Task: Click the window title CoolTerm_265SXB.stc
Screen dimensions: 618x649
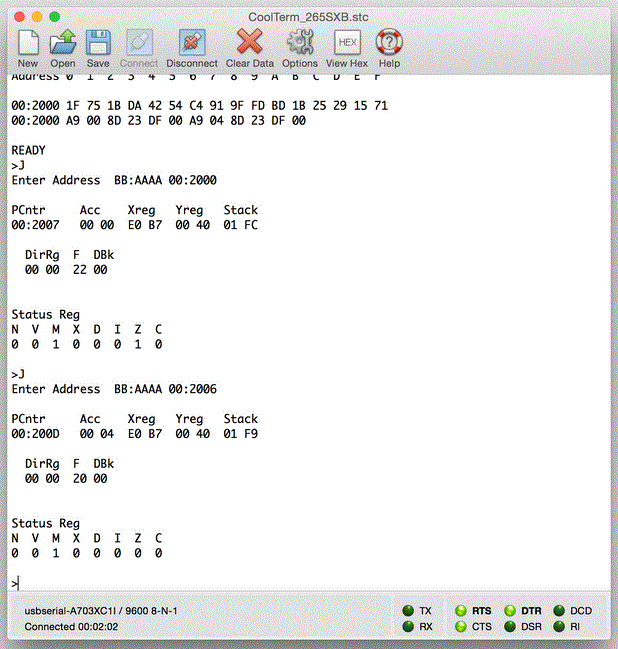Action: pyautogui.click(x=308, y=17)
